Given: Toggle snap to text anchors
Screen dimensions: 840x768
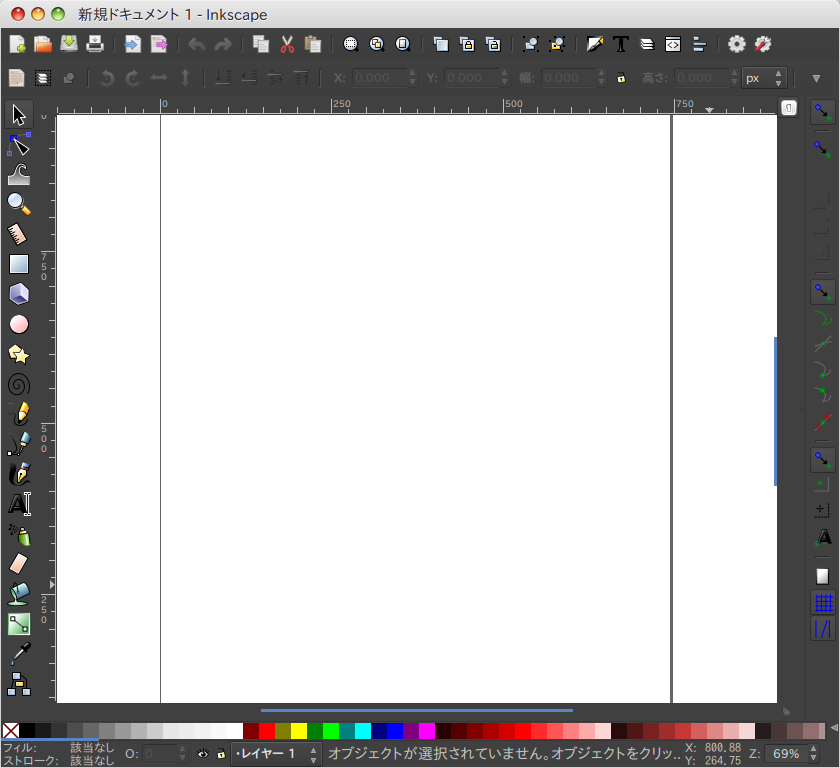Looking at the screenshot, I should click(823, 537).
